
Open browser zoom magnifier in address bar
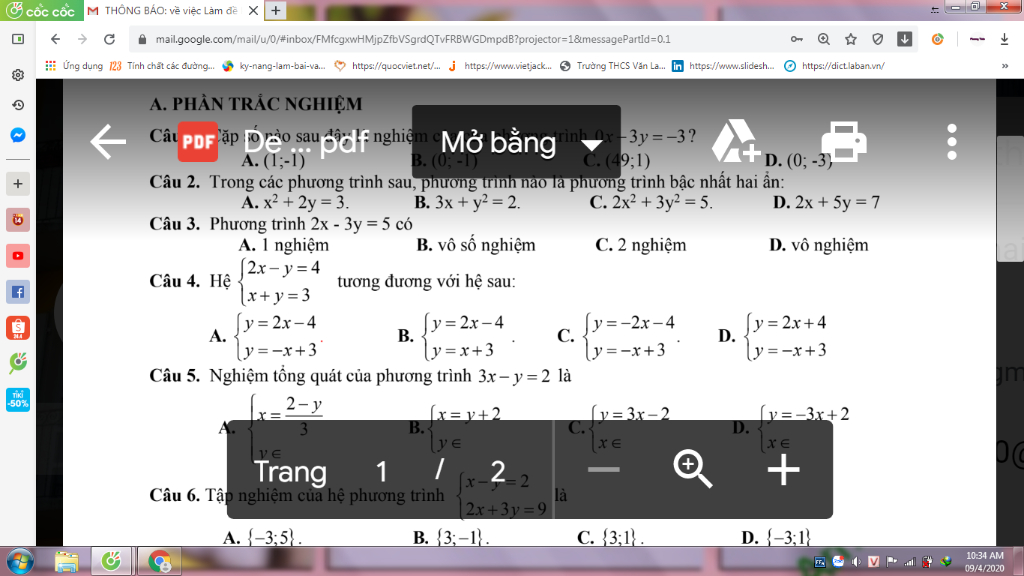(x=824, y=39)
